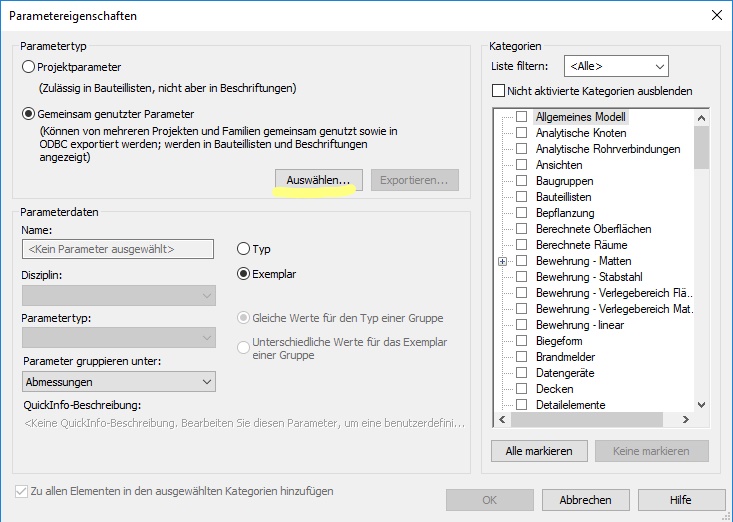
Task: Open Parameter gruppieren unter dropdown
Action: click(118, 381)
